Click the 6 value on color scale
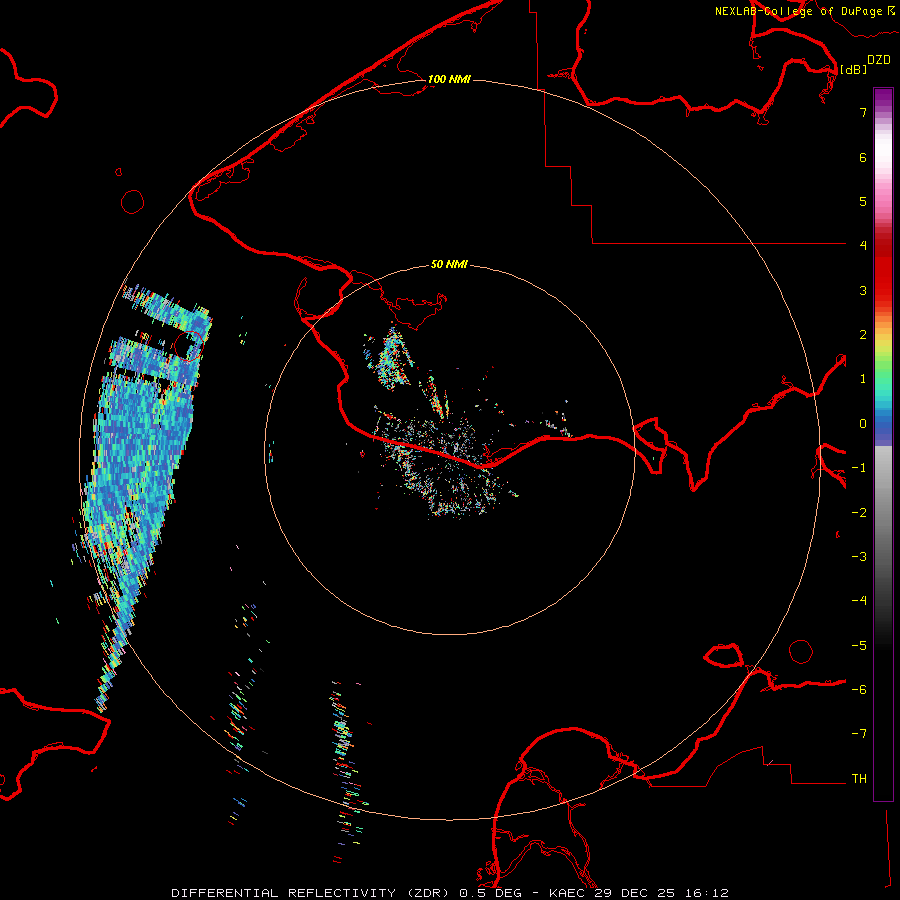 [863, 157]
